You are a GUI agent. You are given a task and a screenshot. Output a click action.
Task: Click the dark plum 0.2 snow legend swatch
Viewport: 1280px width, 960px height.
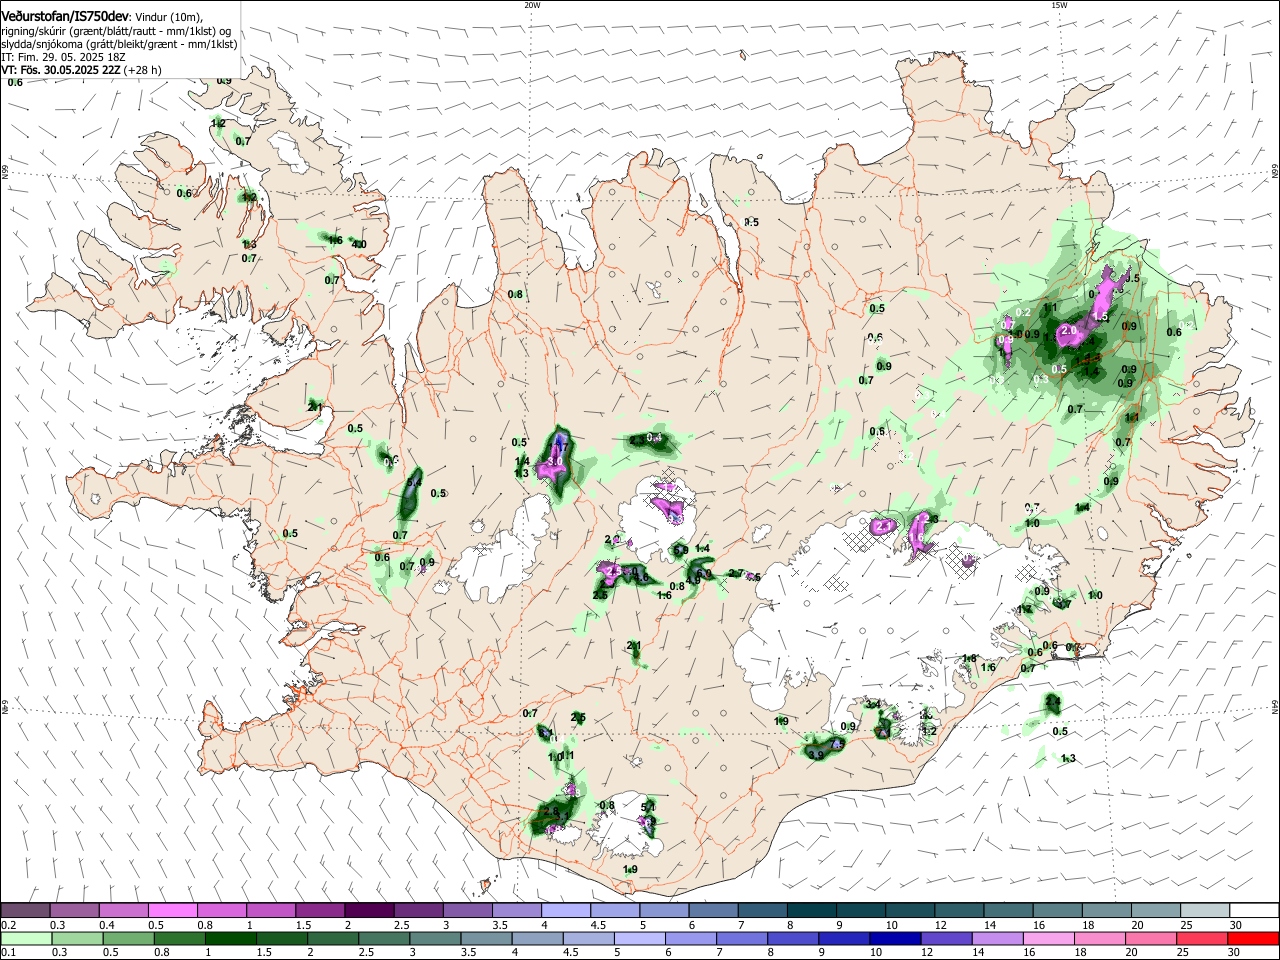(25, 910)
